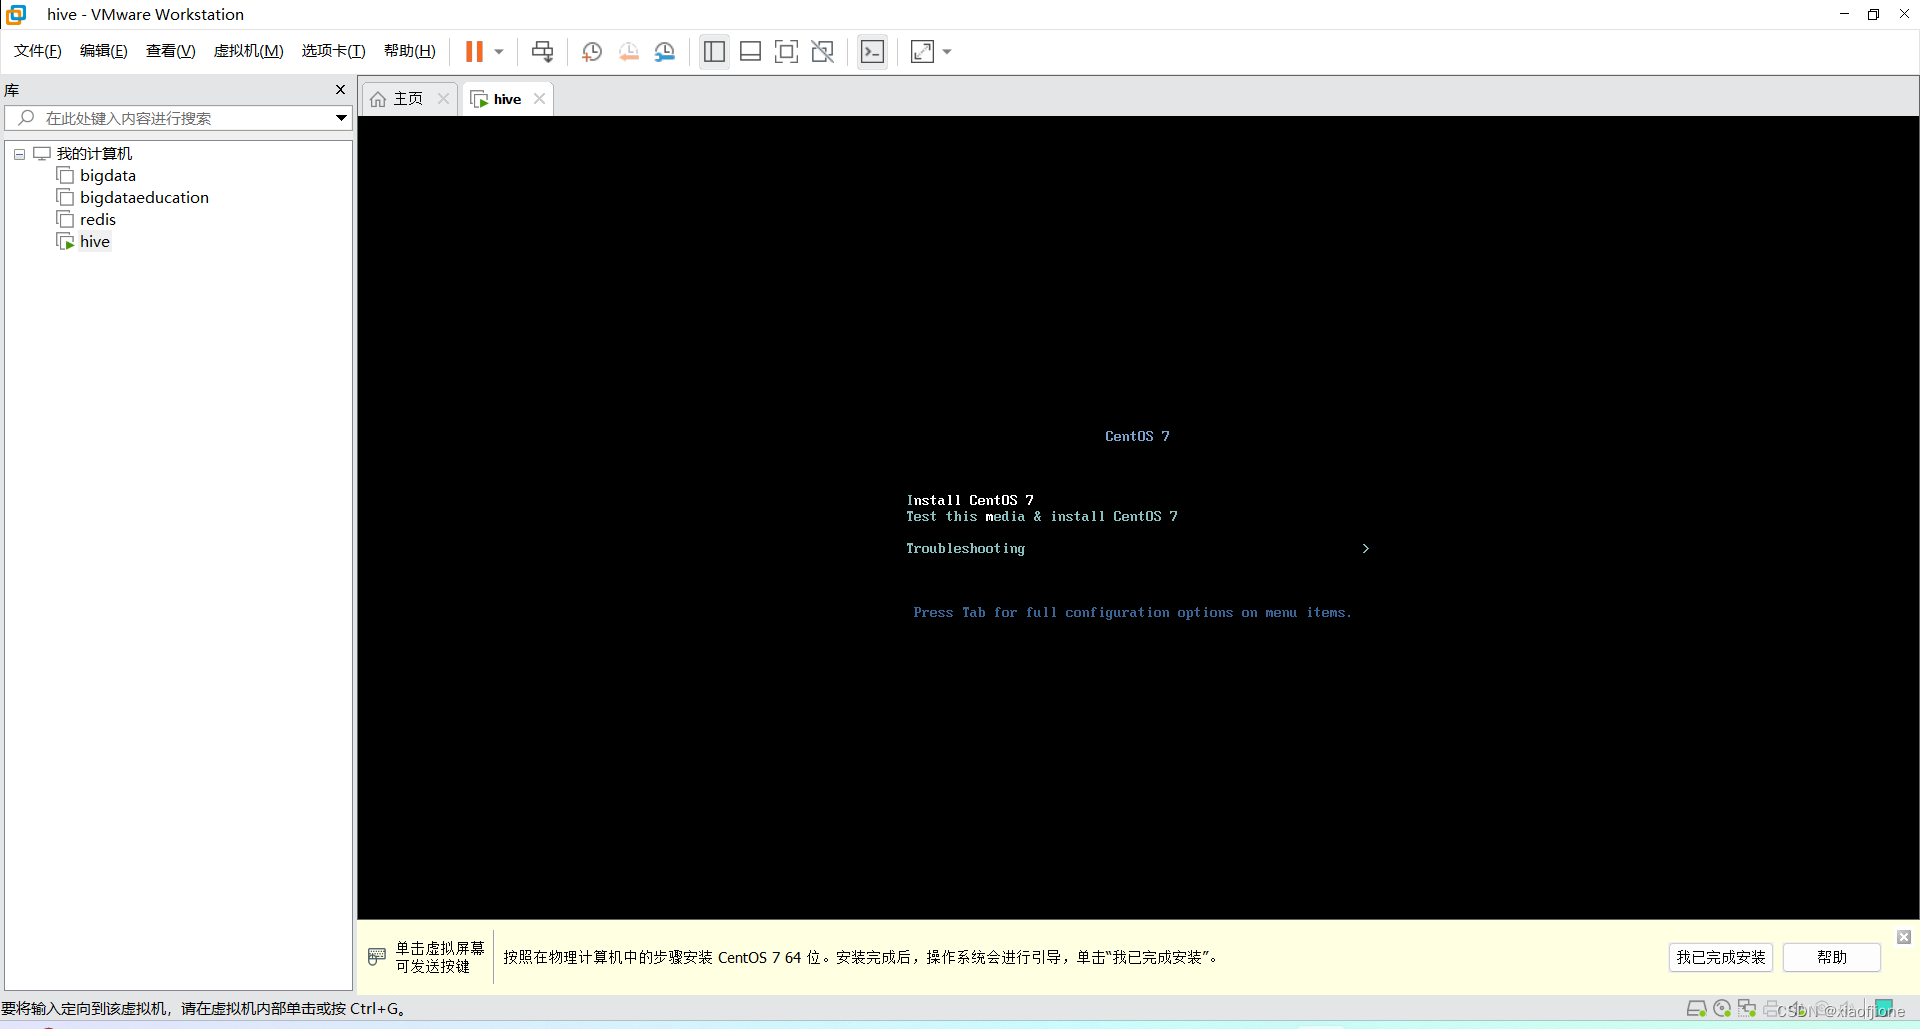Viewport: 1920px width, 1029px height.
Task: Click Install CentOS 7 boot option
Action: coord(970,500)
